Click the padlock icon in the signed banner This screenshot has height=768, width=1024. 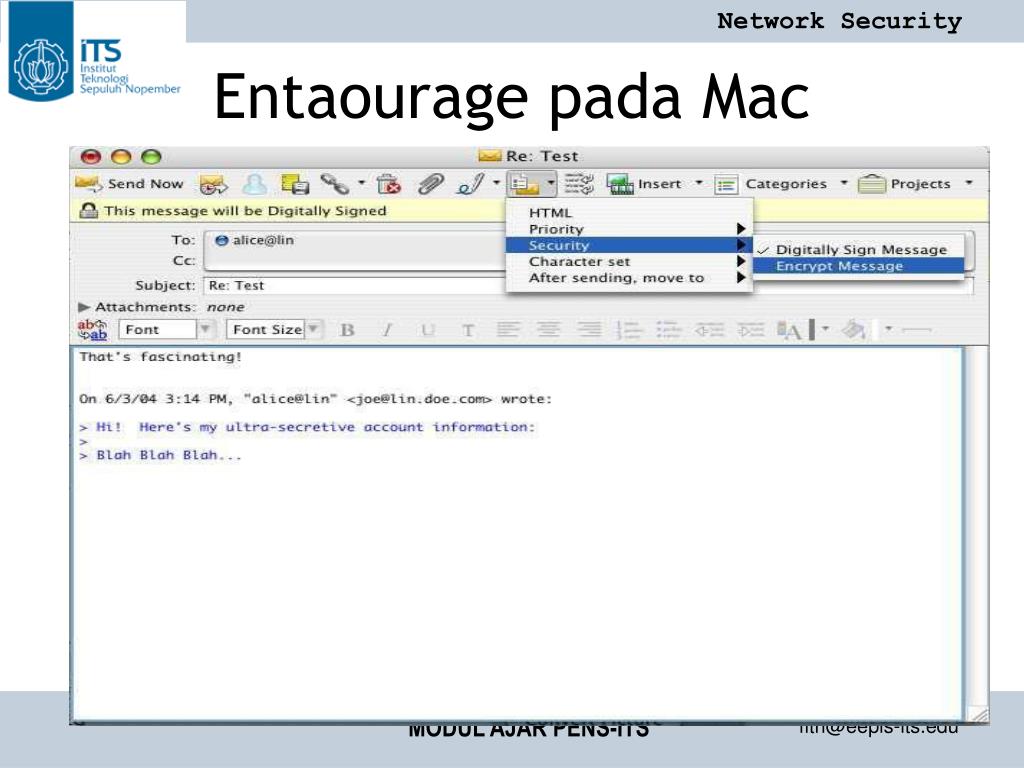[88, 210]
